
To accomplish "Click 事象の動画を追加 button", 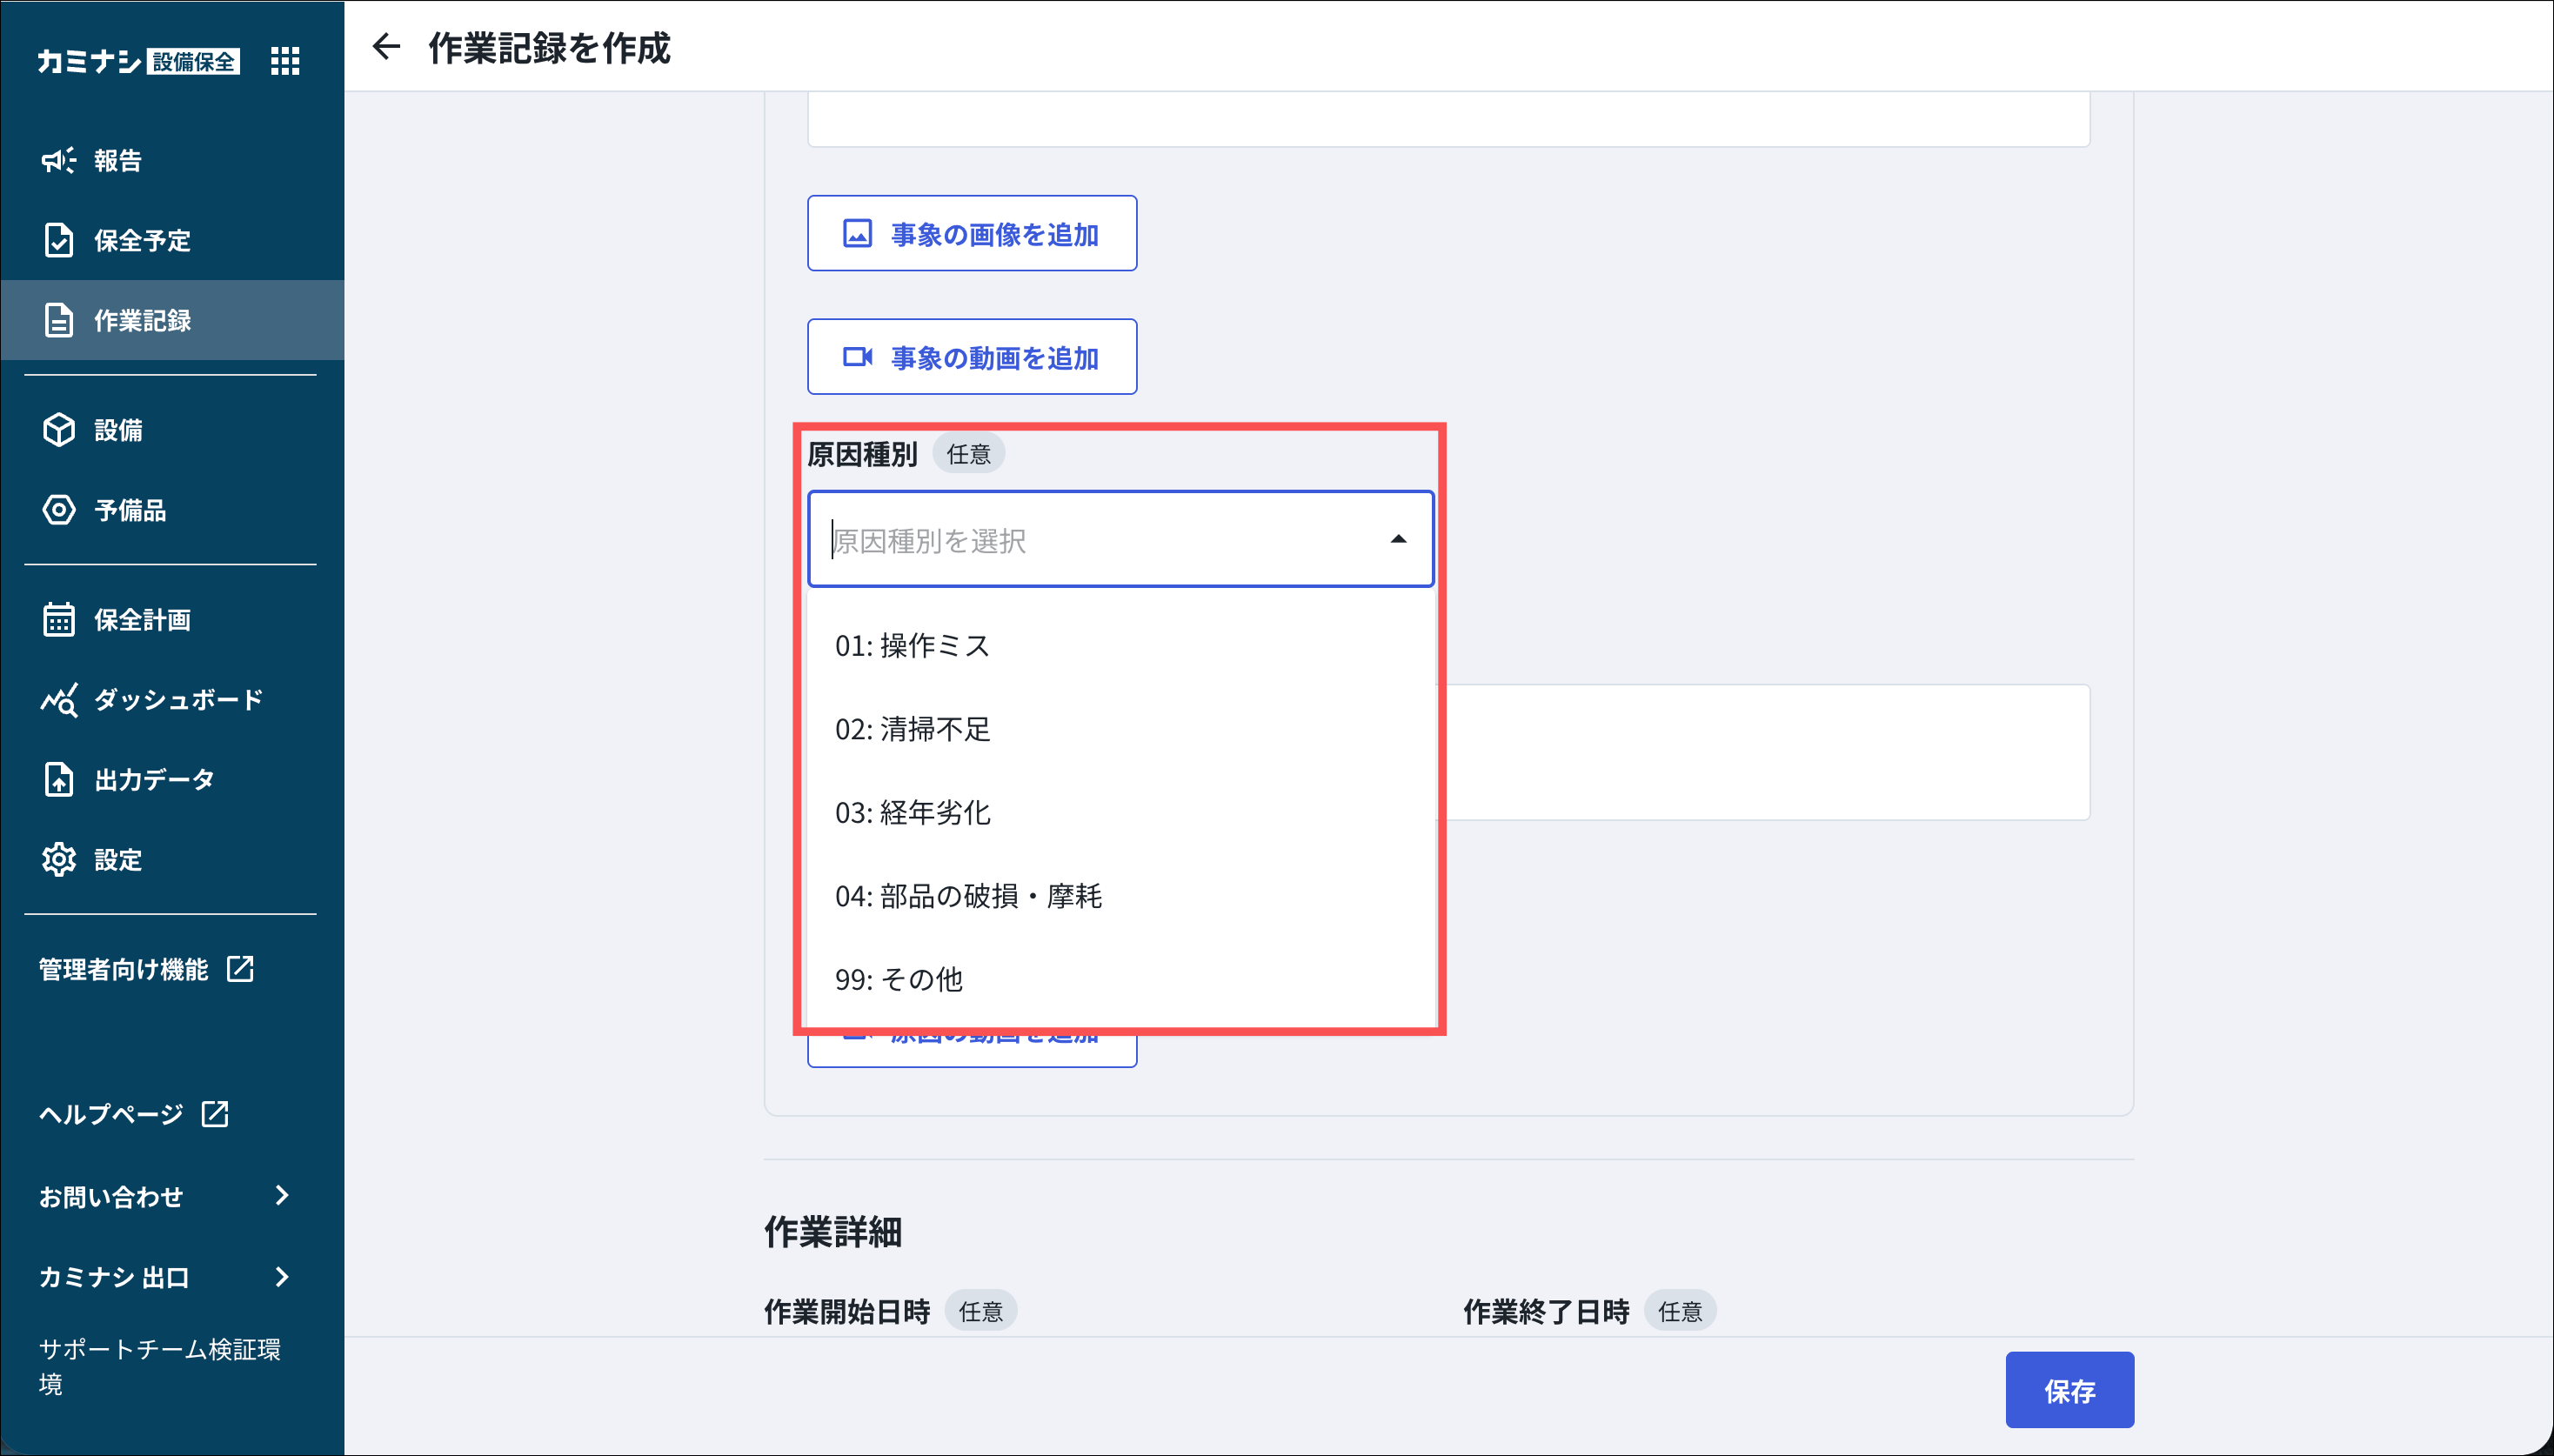I will tap(971, 357).
